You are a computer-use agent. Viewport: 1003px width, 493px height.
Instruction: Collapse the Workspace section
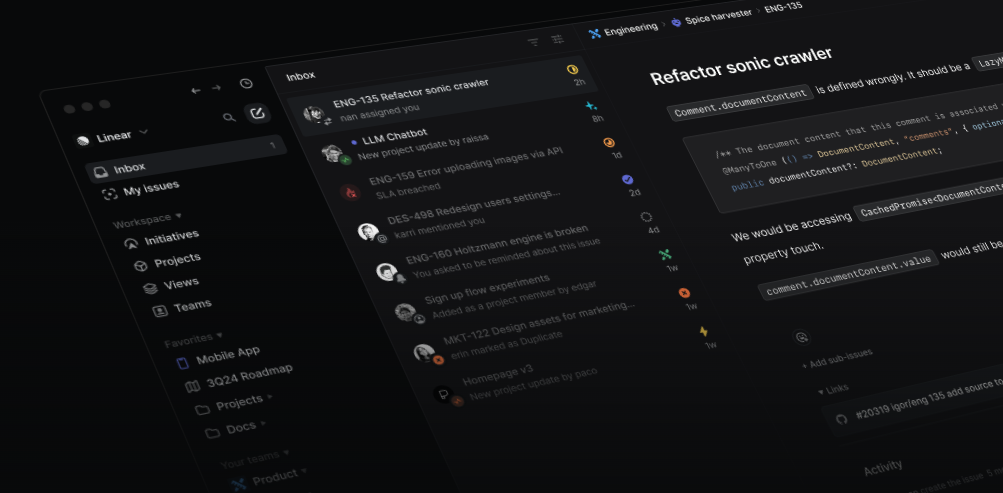(146, 220)
